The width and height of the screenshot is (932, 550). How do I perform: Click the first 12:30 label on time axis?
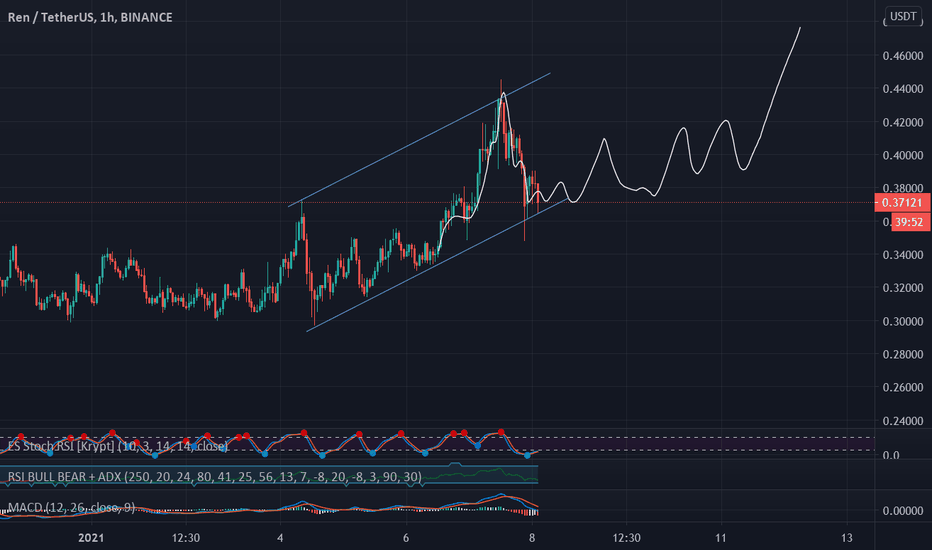point(186,538)
